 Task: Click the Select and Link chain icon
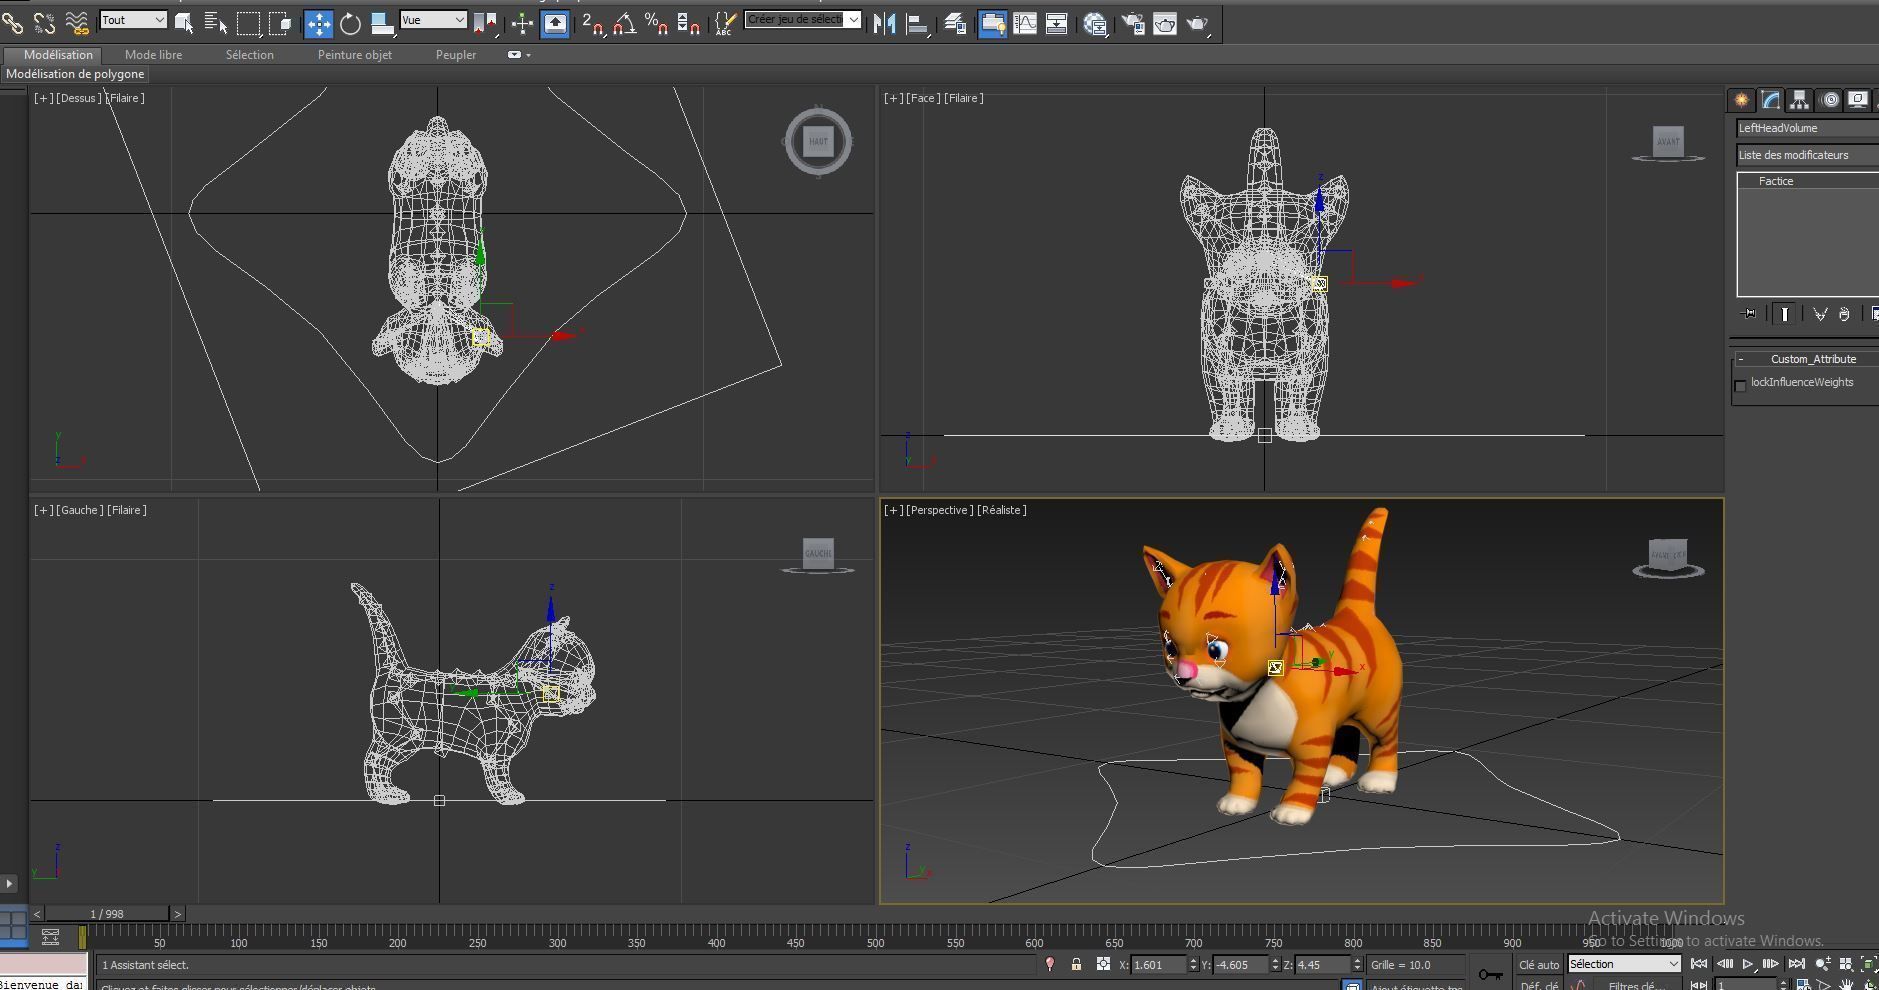[13, 22]
